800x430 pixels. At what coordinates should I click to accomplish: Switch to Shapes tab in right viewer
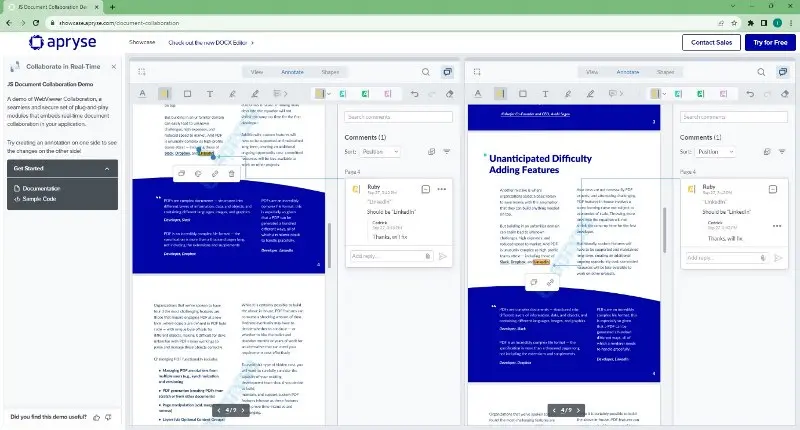coord(665,72)
